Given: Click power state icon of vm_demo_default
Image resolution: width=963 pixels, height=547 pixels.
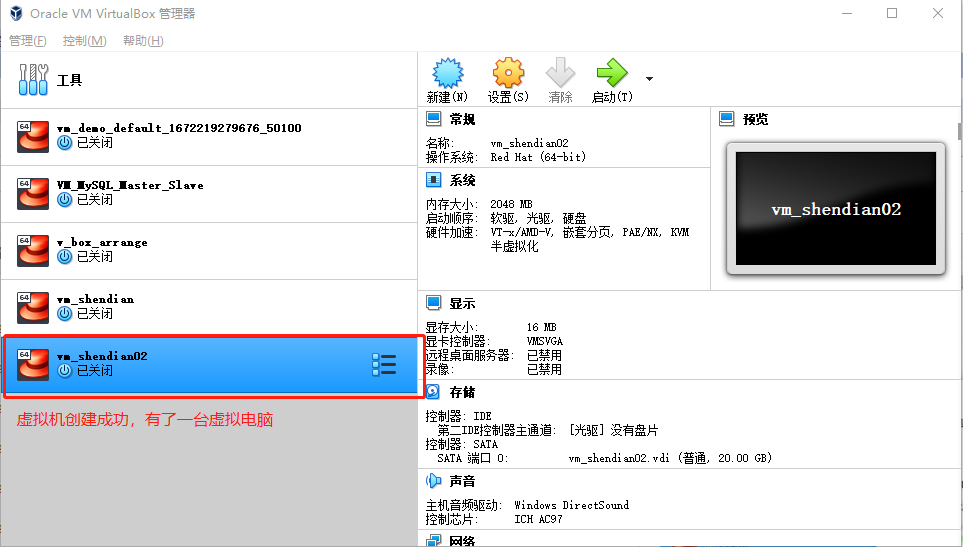Looking at the screenshot, I should [64, 143].
